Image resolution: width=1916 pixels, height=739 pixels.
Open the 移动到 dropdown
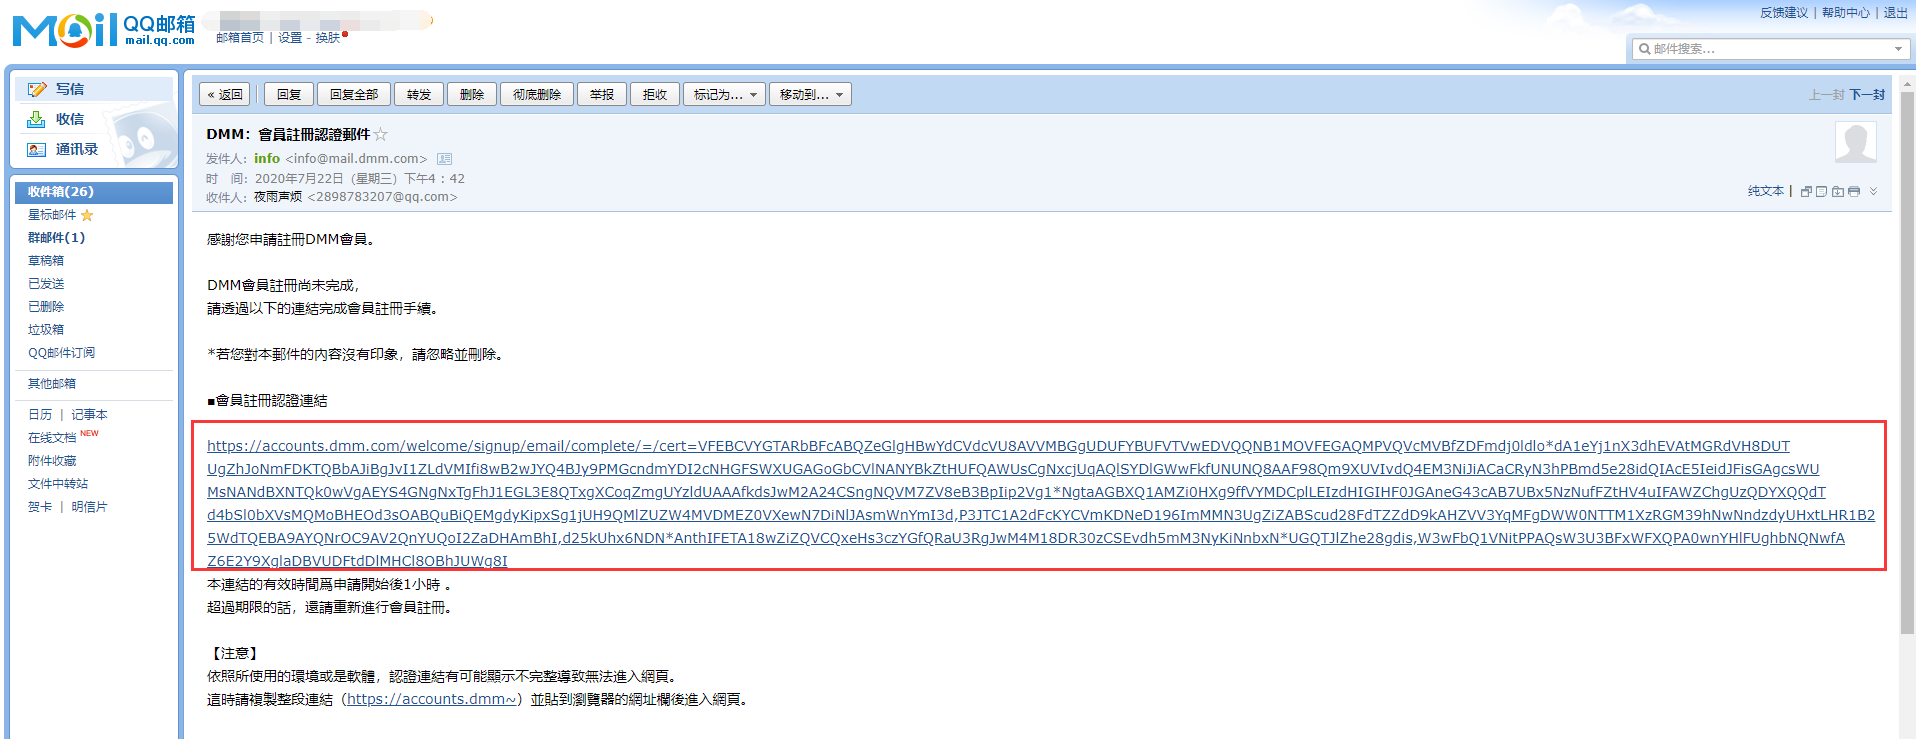coord(810,95)
